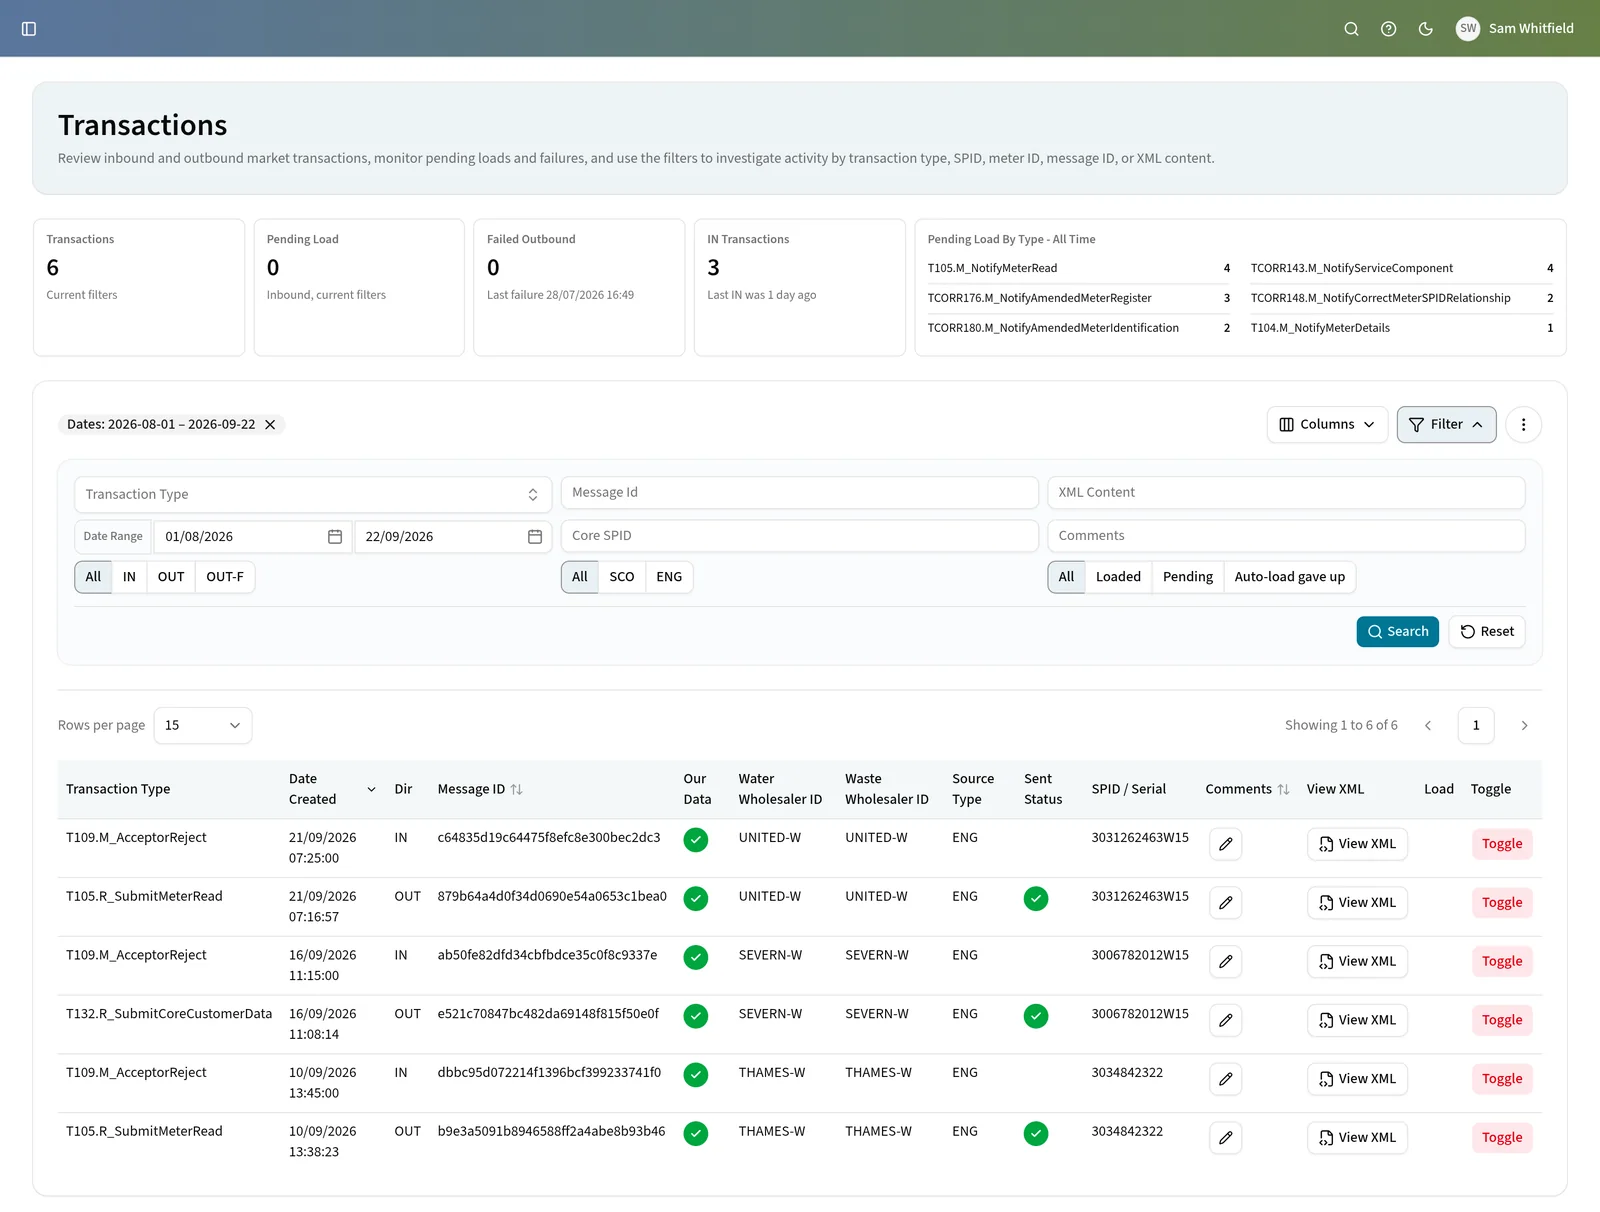Click the Source Type column header
The height and width of the screenshot is (1212, 1600).
[973, 790]
